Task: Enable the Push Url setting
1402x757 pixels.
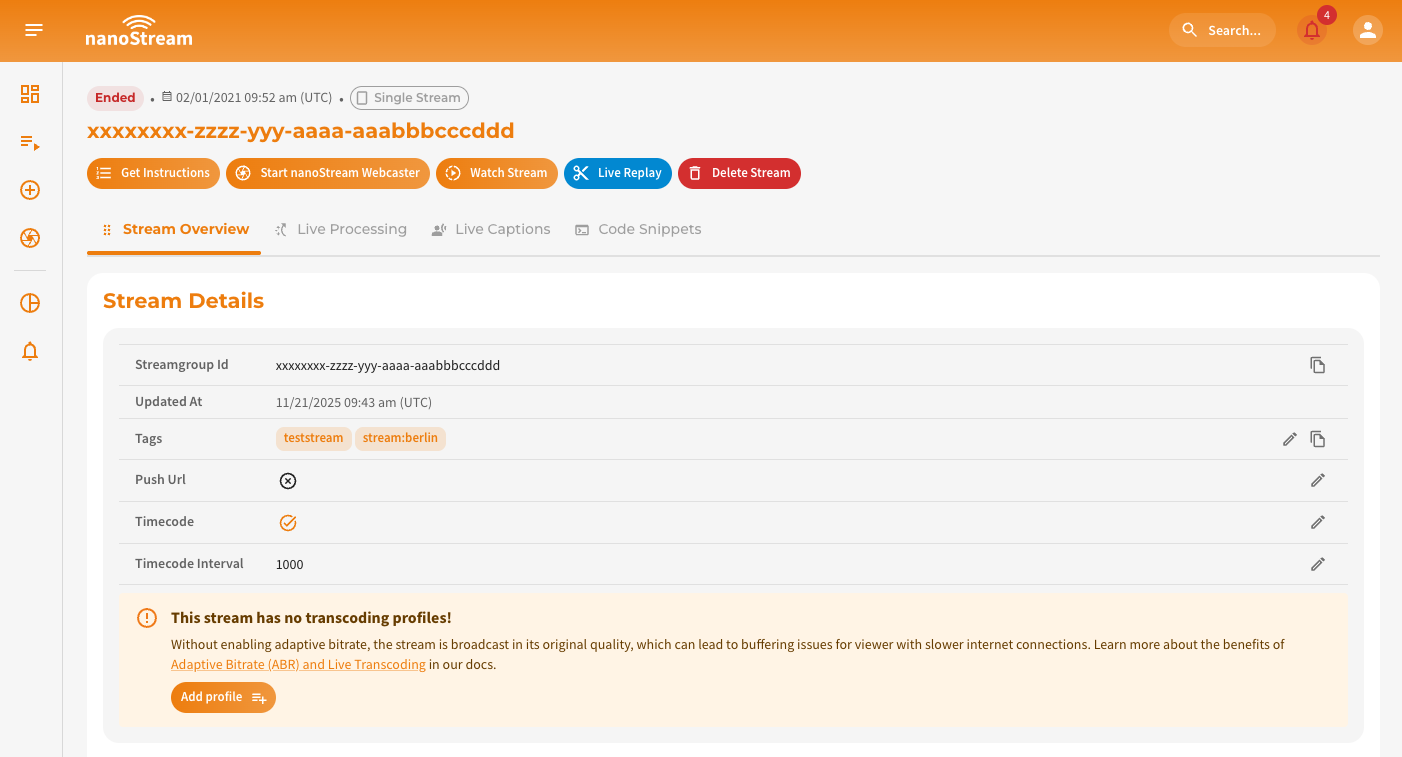Action: (288, 481)
